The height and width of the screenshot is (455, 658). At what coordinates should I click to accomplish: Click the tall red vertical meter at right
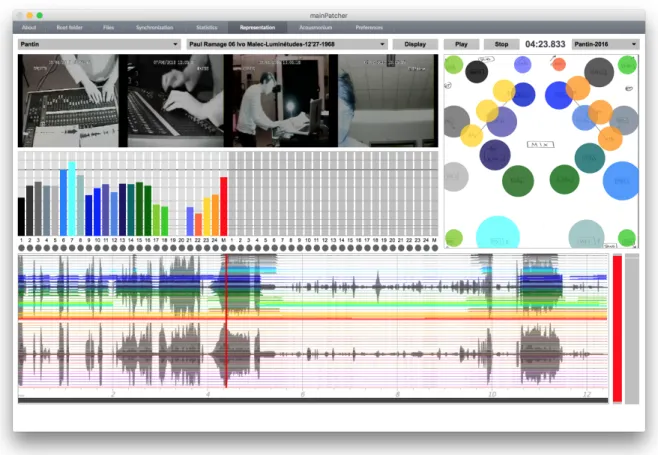[617, 329]
